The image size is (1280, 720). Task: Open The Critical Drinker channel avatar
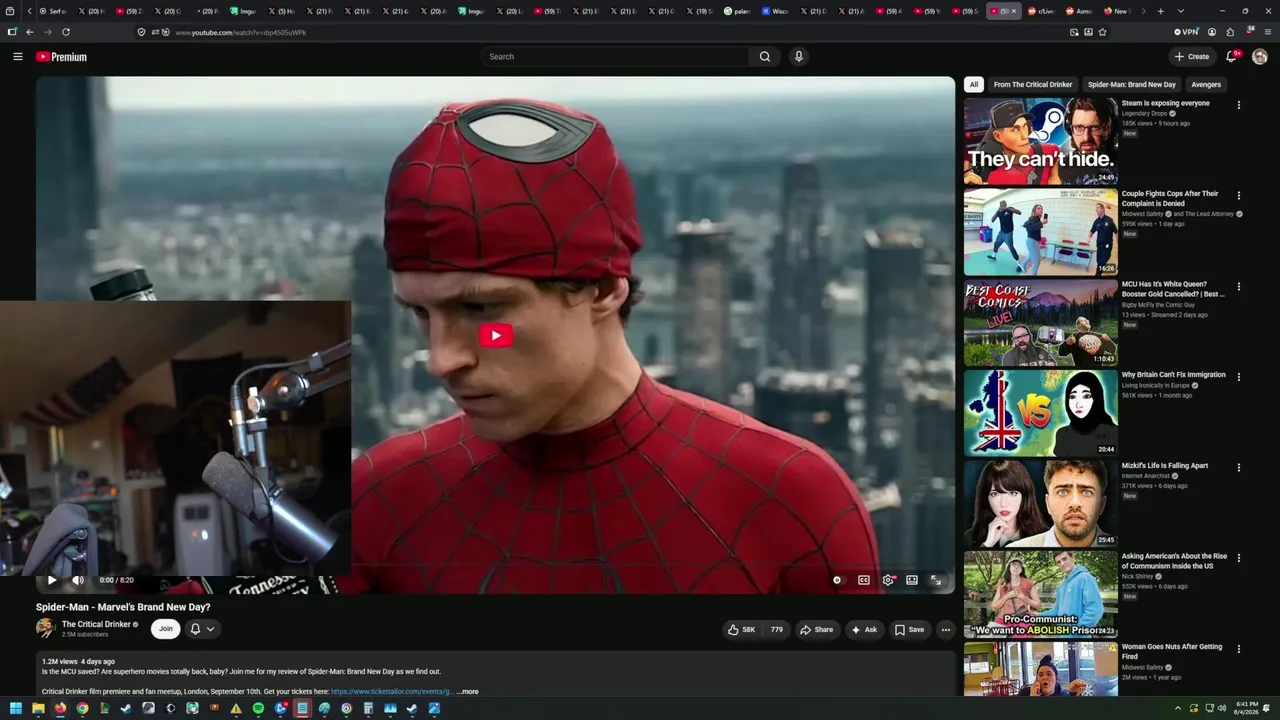tap(45, 628)
